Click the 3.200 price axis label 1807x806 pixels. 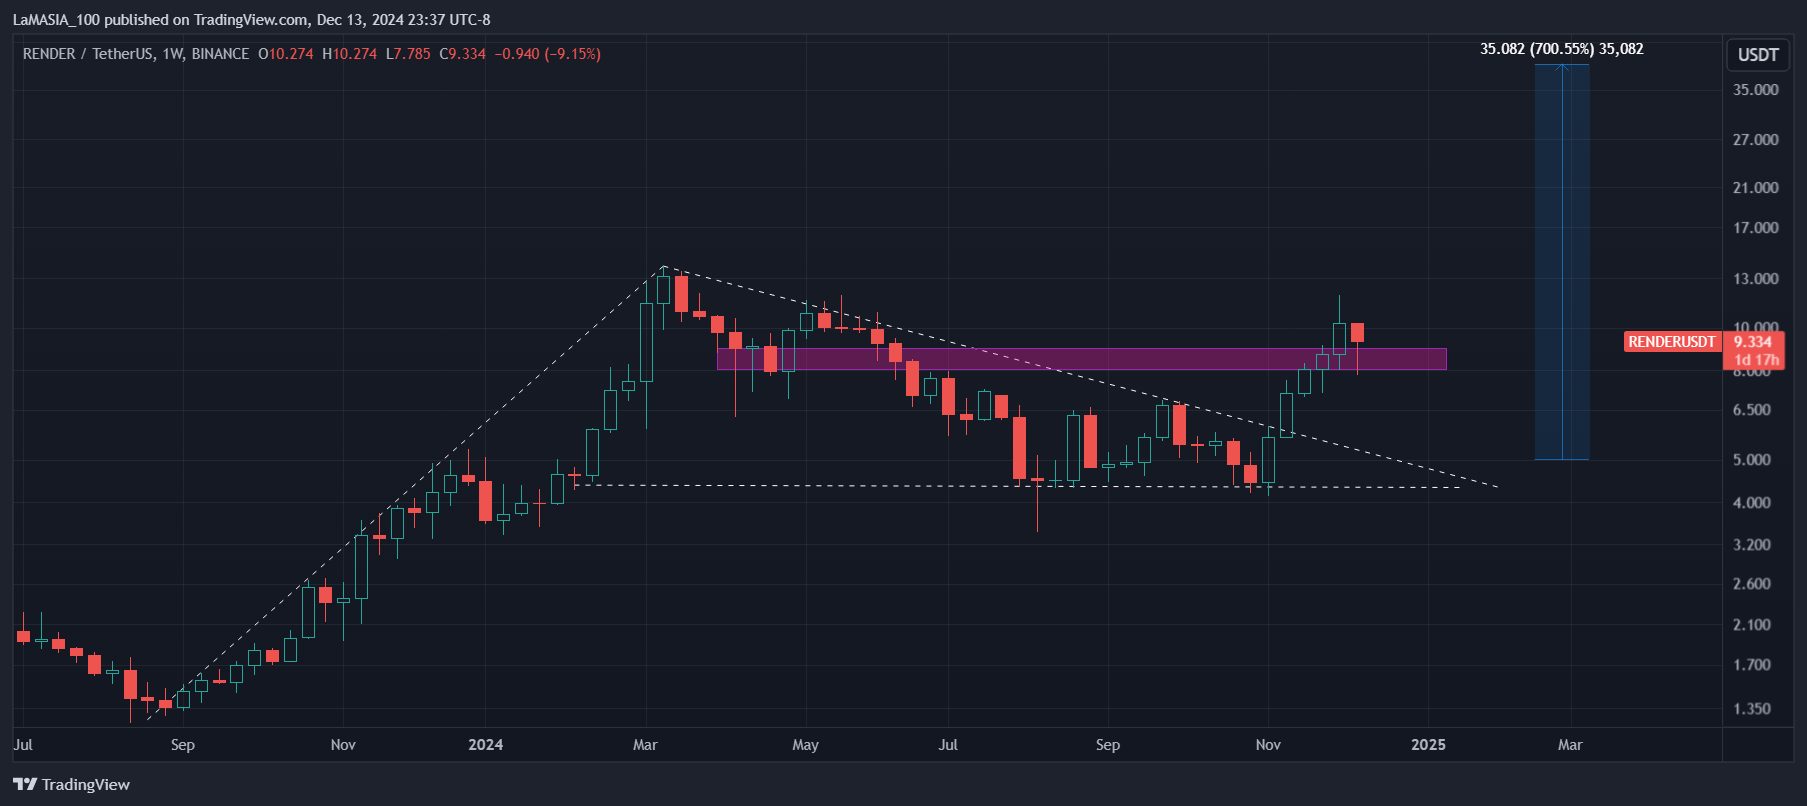coord(1751,545)
